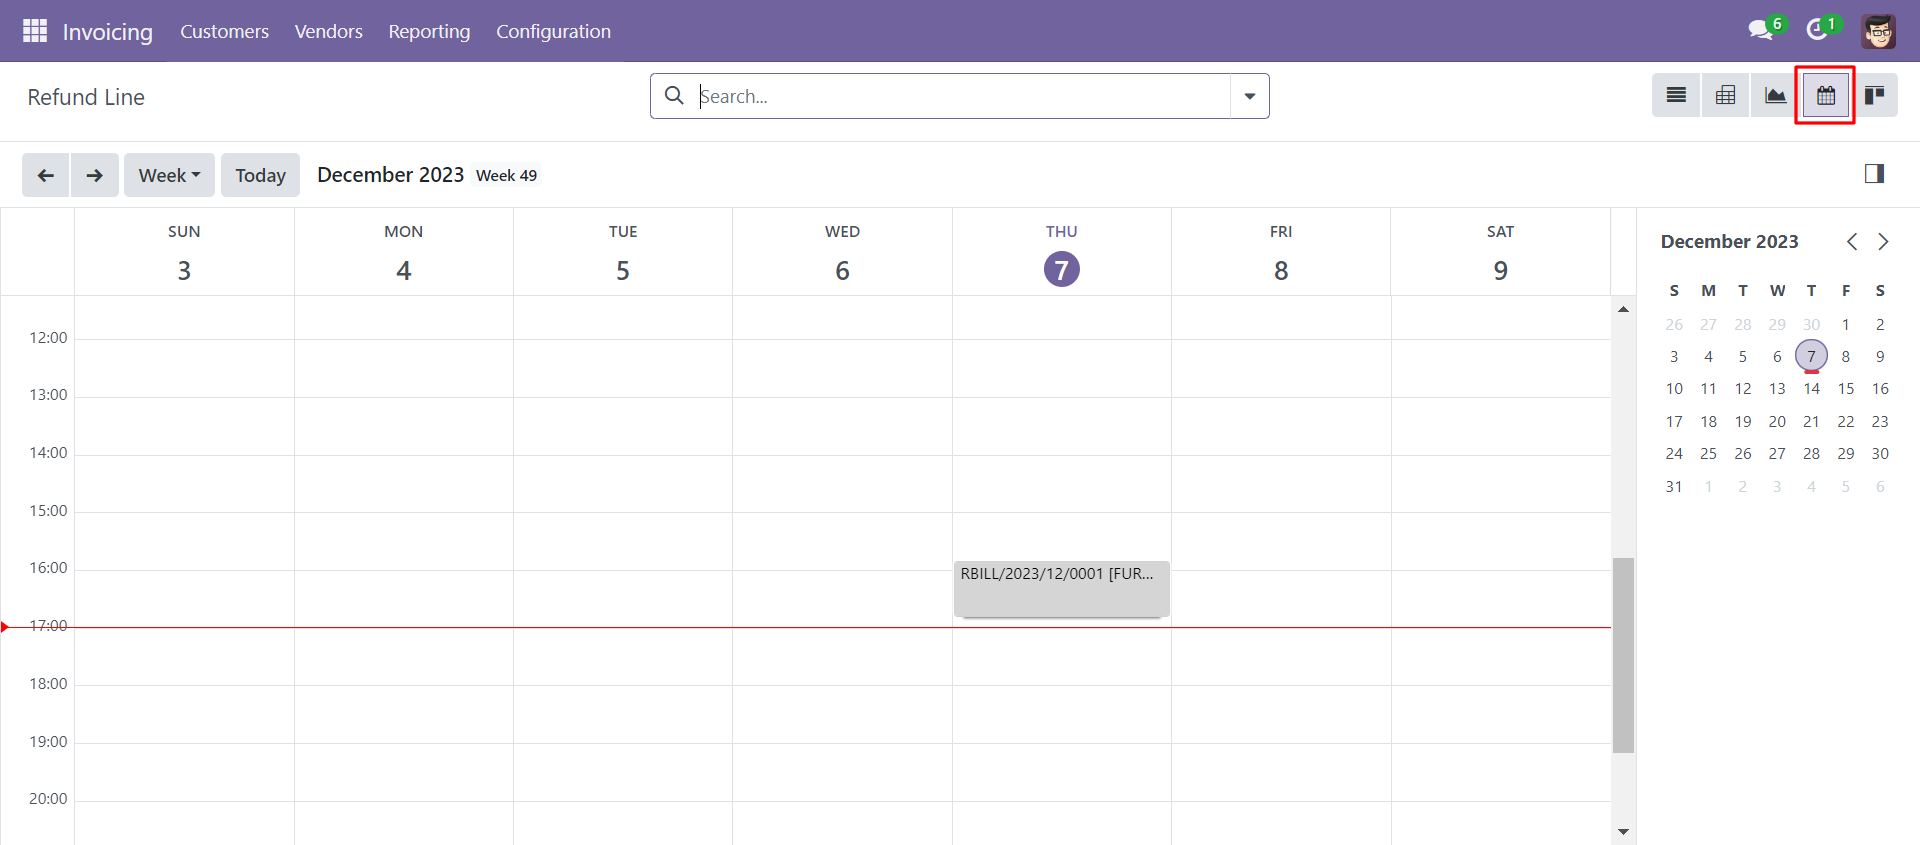Select day 1 of December in mini calendar

1846,325
